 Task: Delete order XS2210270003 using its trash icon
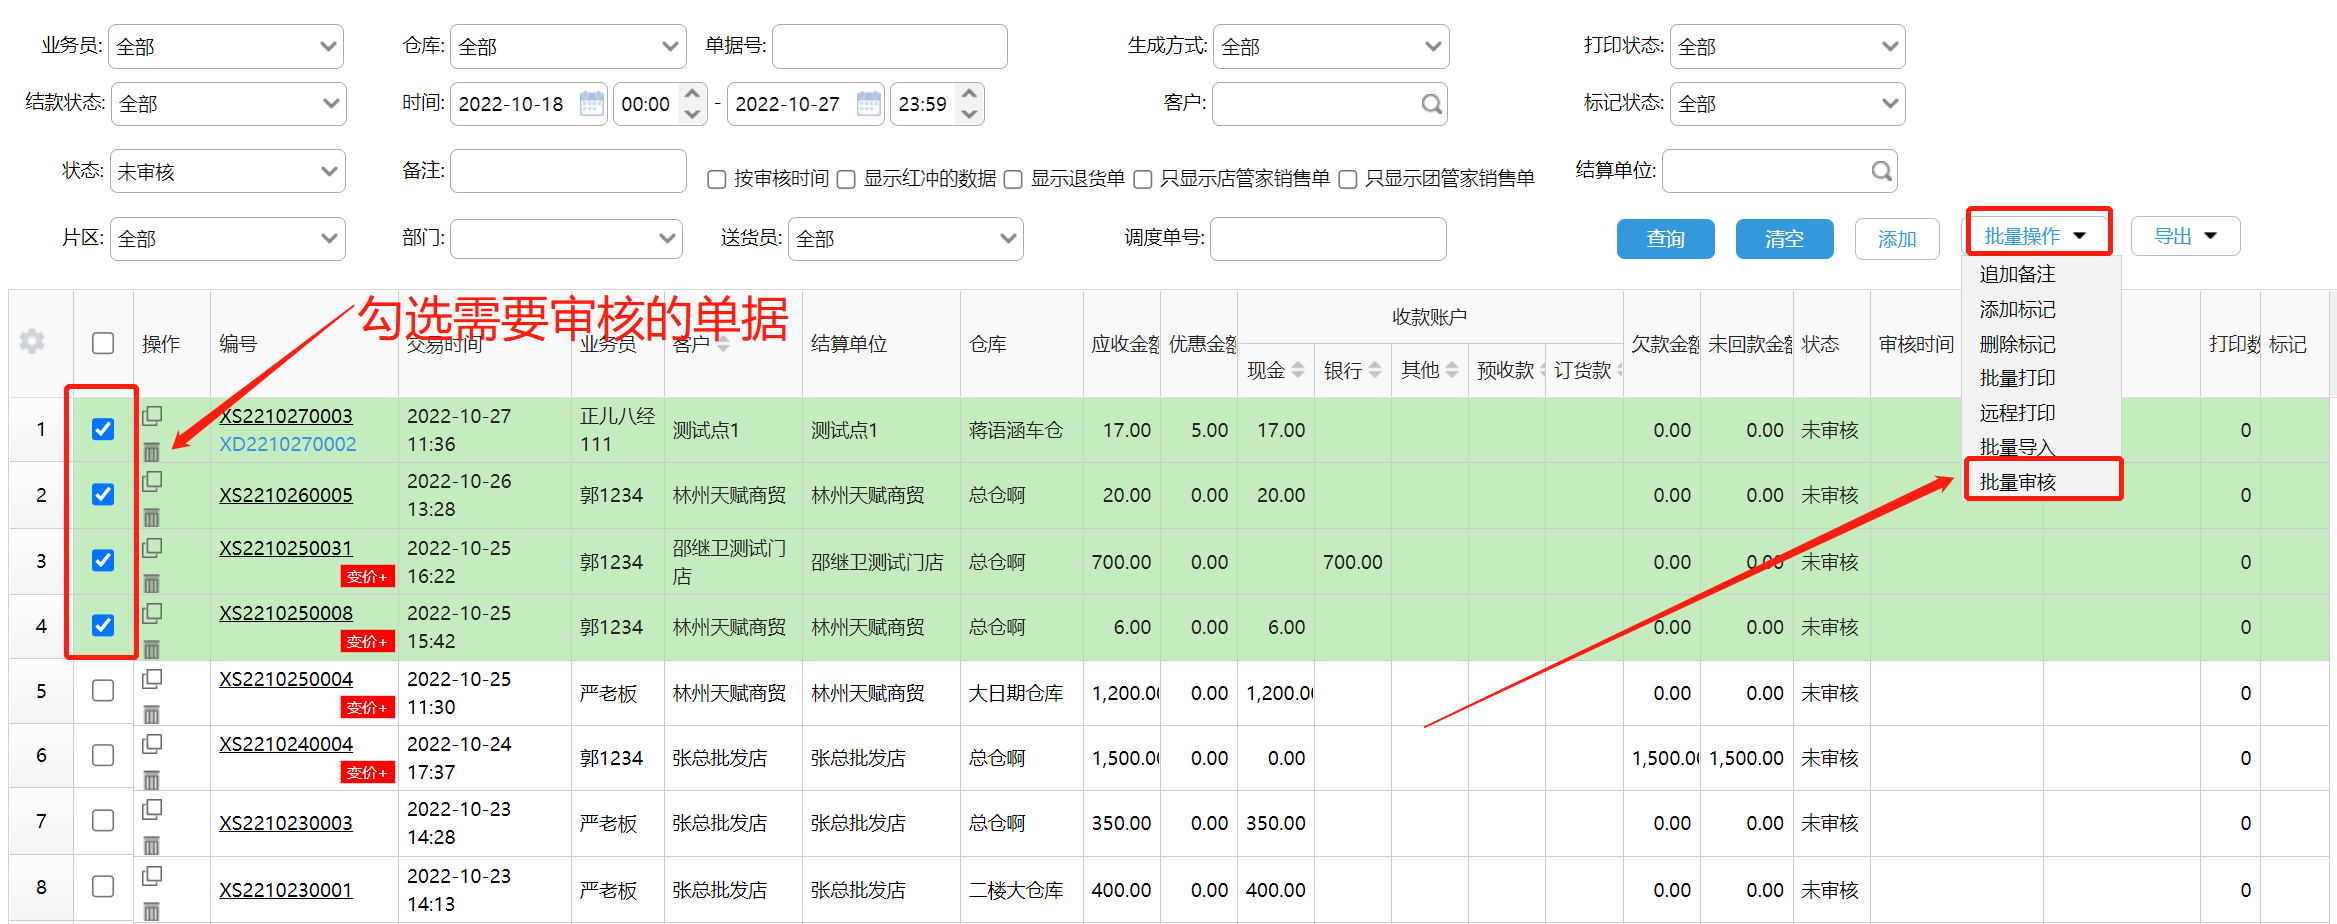[x=152, y=451]
